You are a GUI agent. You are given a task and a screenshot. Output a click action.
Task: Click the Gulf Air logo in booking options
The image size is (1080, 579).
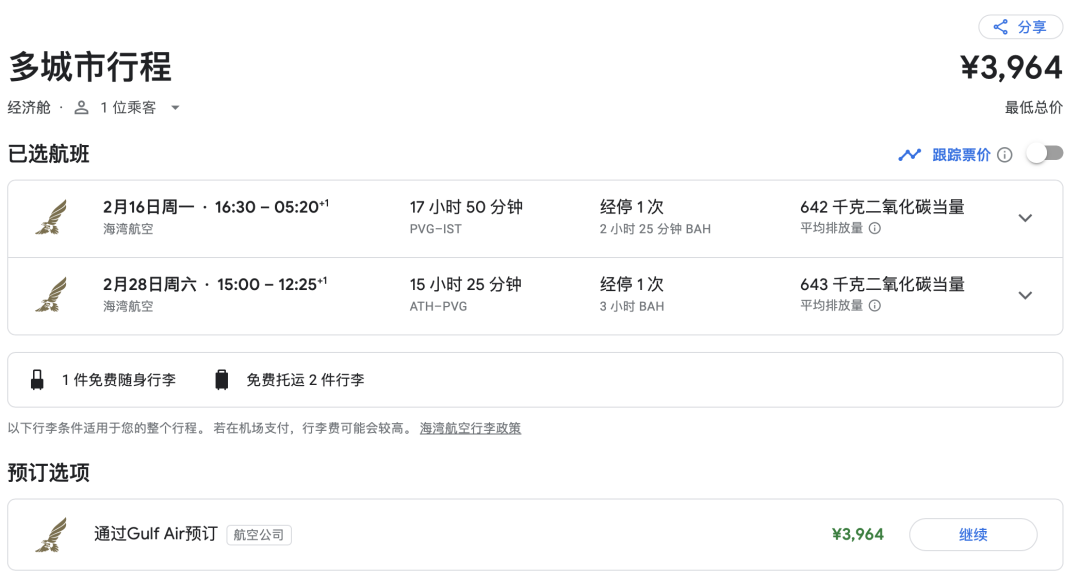coord(52,535)
